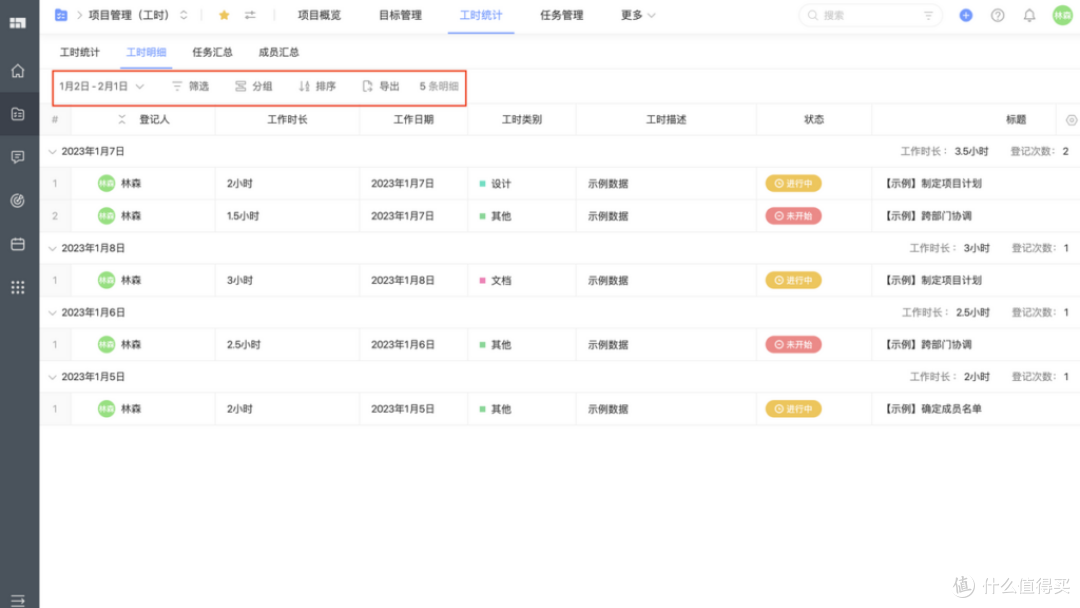Open the project switcher beside 项目管理（工时）

[x=184, y=15]
